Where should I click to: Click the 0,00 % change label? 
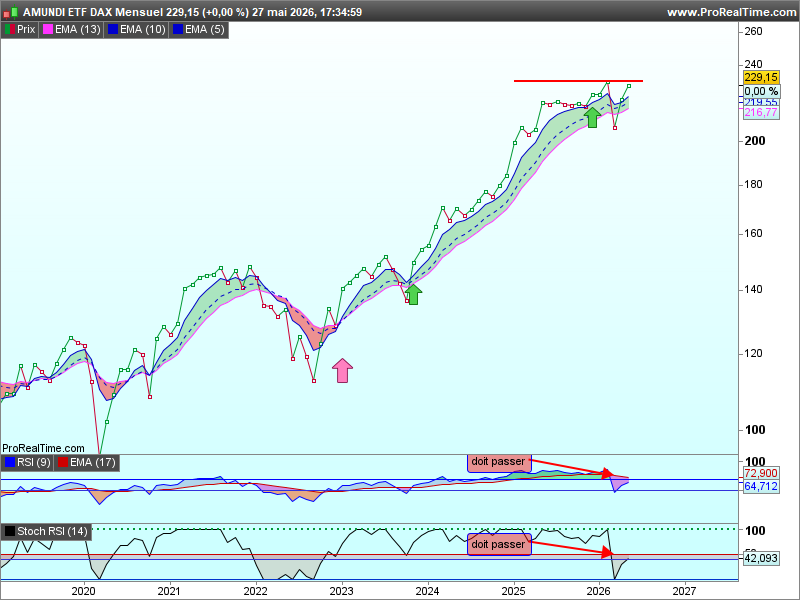point(761,91)
